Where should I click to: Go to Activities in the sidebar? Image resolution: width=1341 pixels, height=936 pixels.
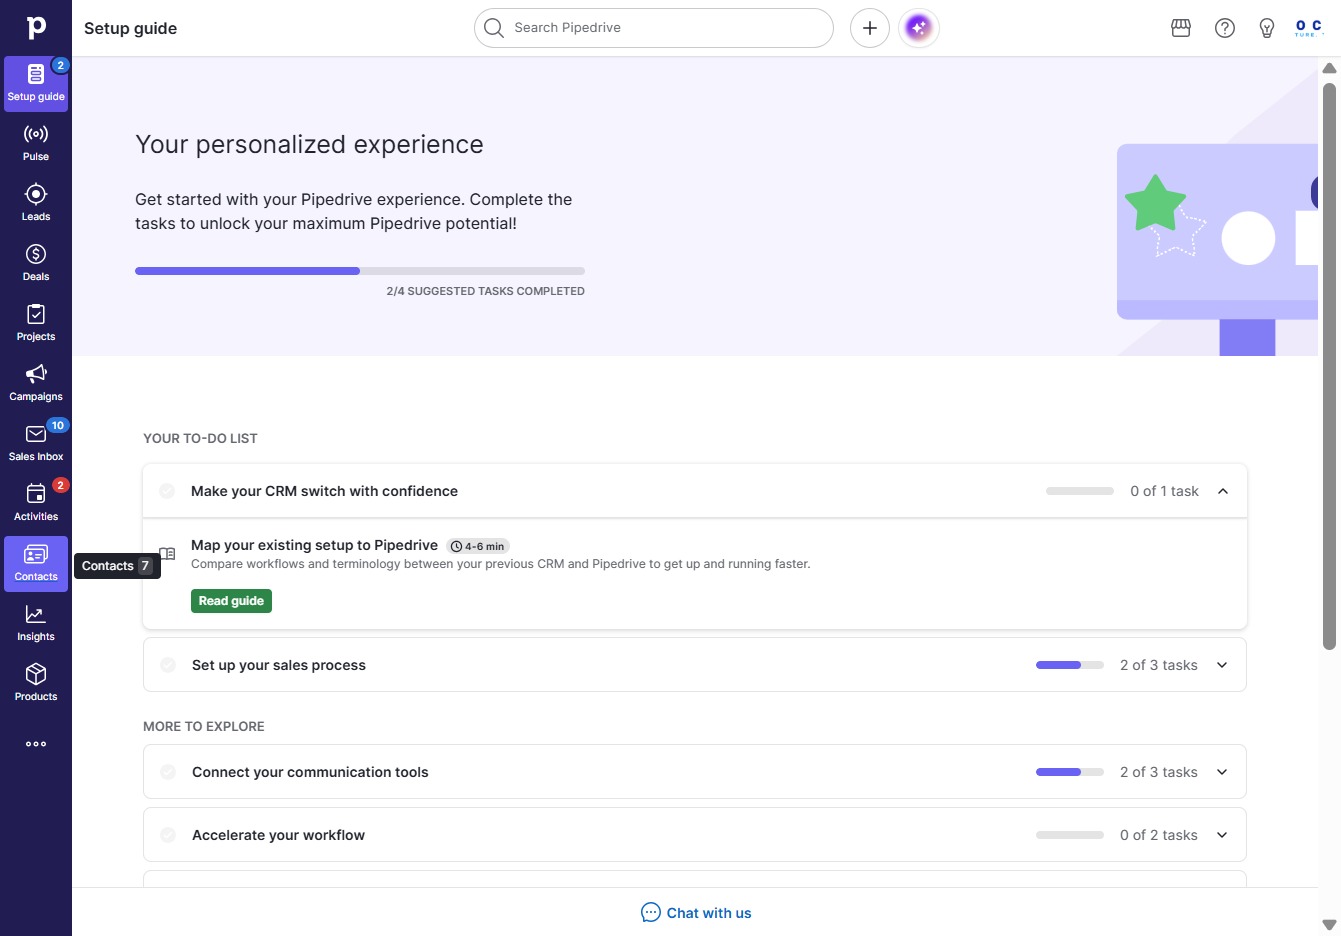[36, 503]
